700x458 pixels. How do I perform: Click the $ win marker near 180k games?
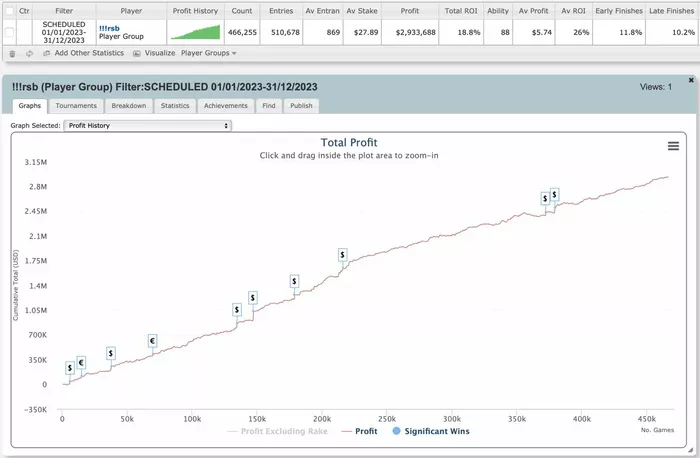pos(294,281)
